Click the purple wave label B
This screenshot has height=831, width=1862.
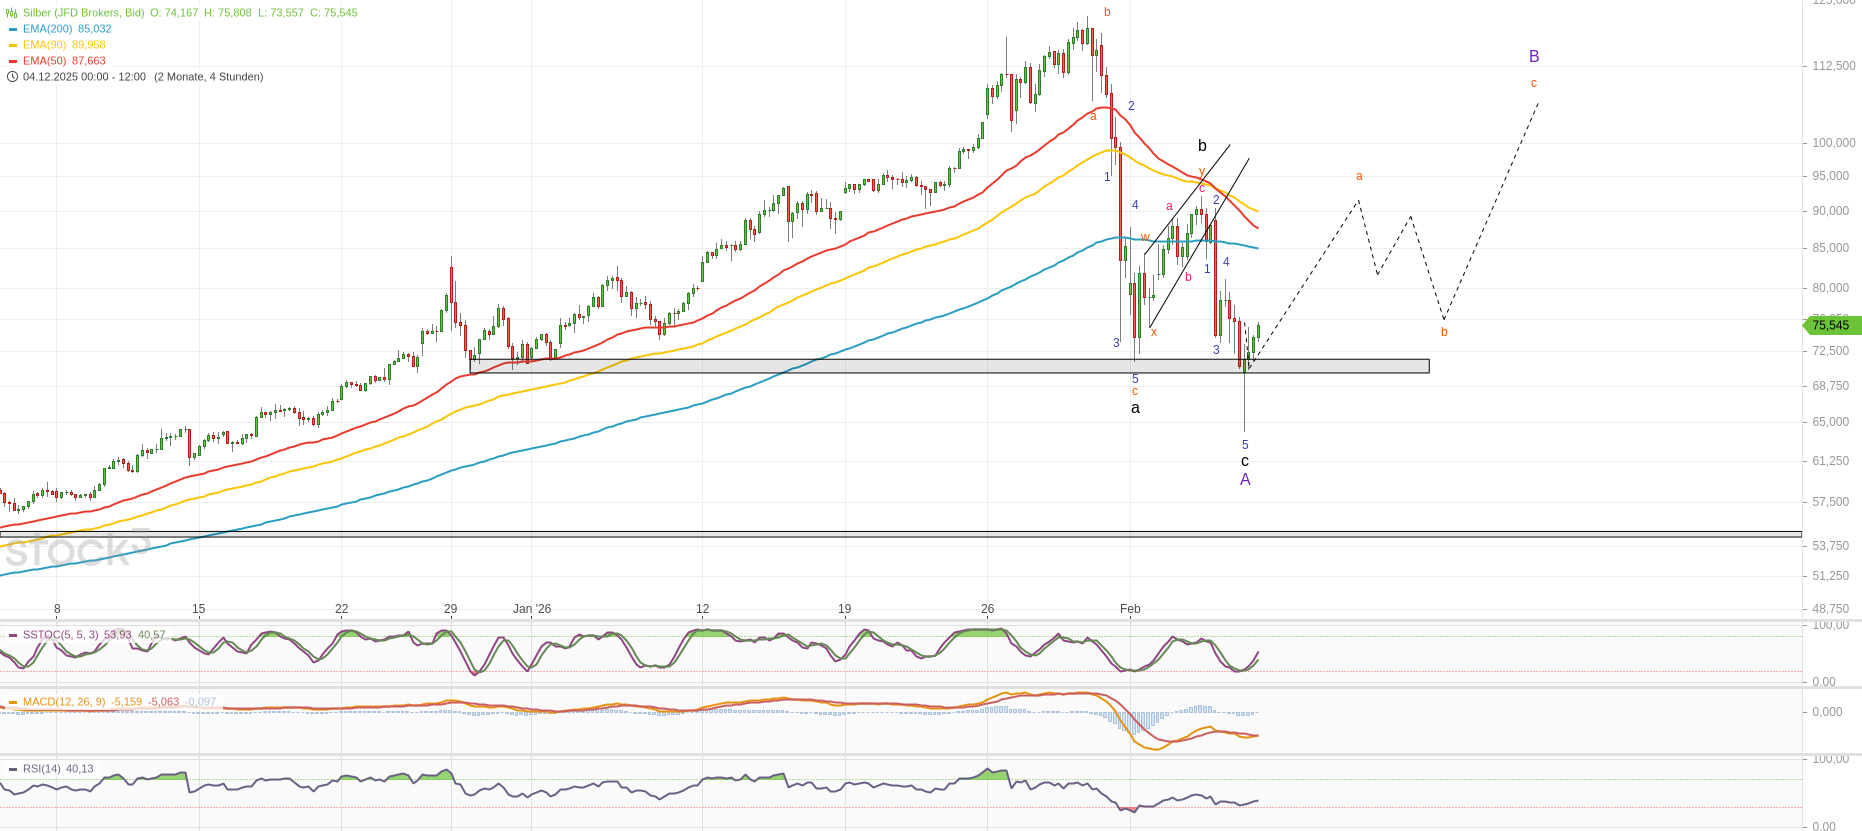tap(1534, 57)
